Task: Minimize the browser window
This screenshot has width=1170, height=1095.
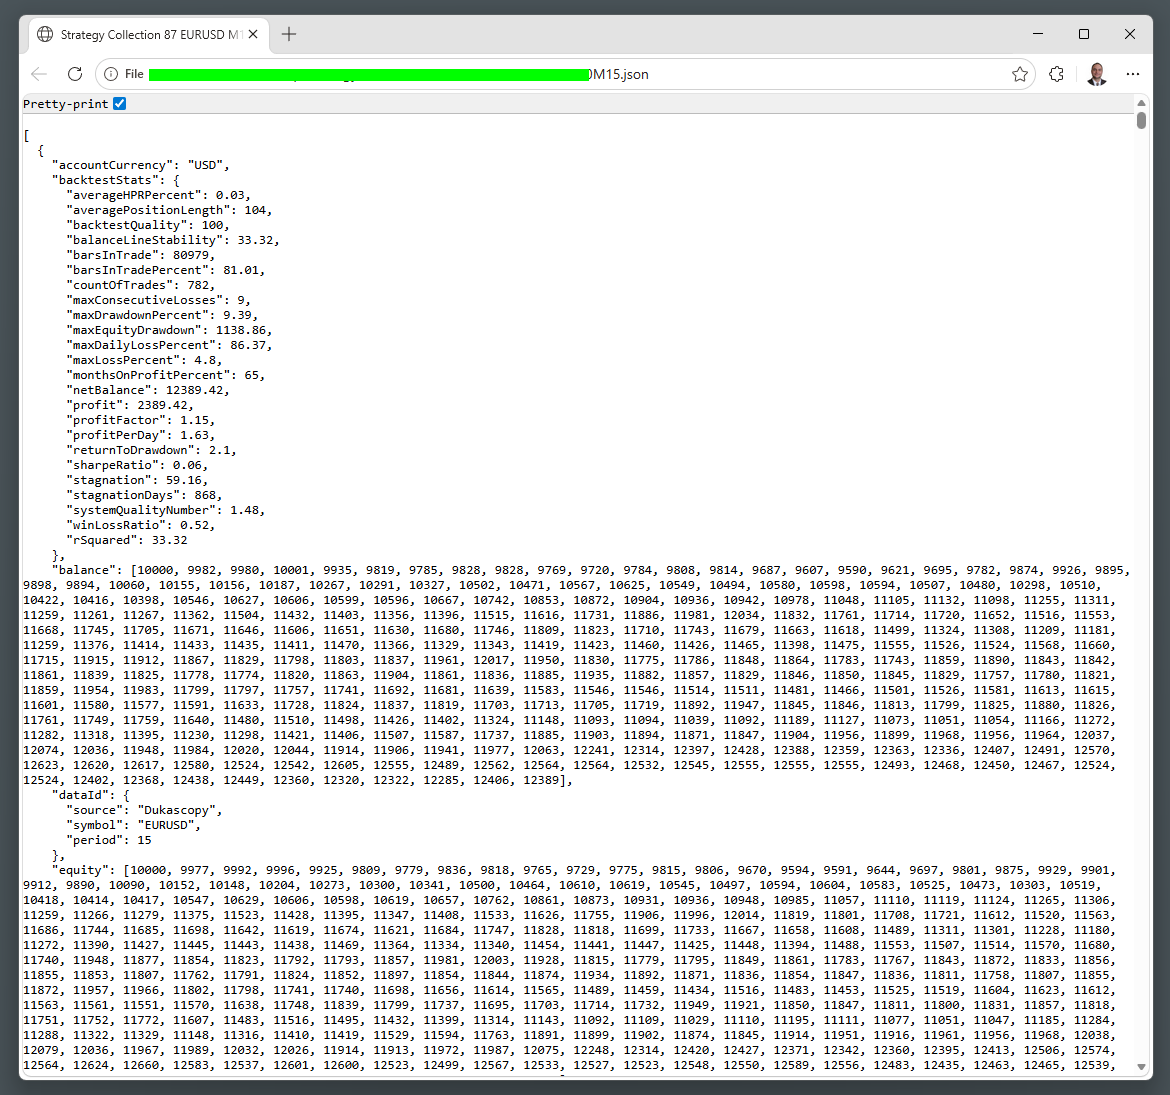Action: (x=1037, y=34)
